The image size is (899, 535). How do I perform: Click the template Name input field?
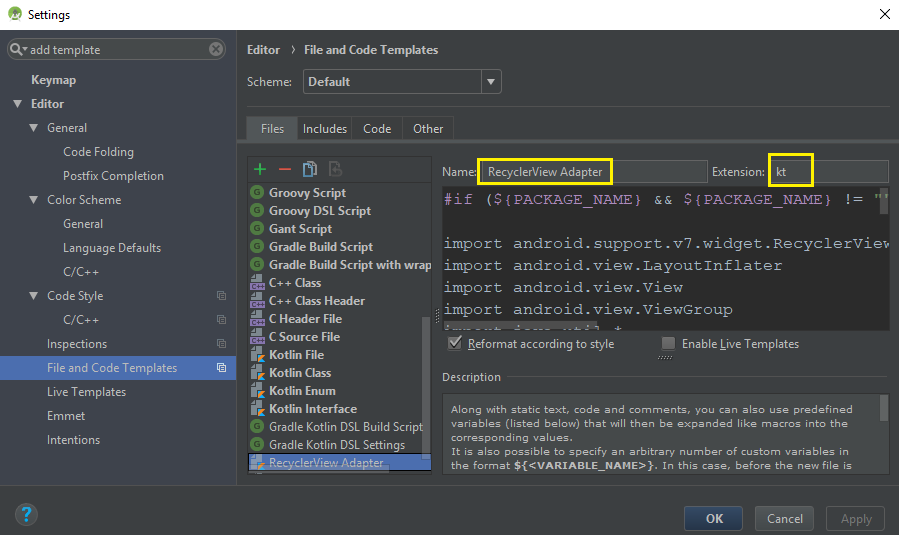pos(594,171)
